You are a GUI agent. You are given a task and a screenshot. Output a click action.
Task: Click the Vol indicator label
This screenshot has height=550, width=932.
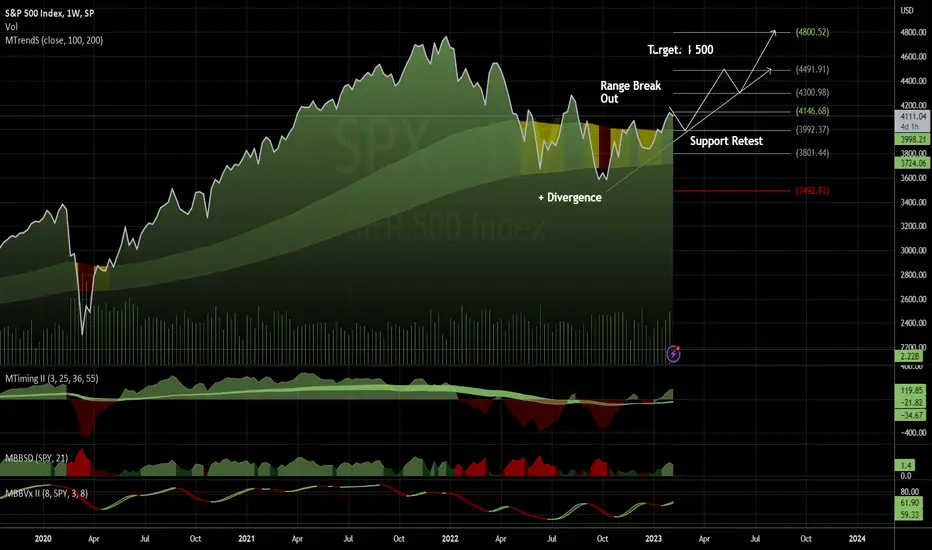tap(11, 27)
